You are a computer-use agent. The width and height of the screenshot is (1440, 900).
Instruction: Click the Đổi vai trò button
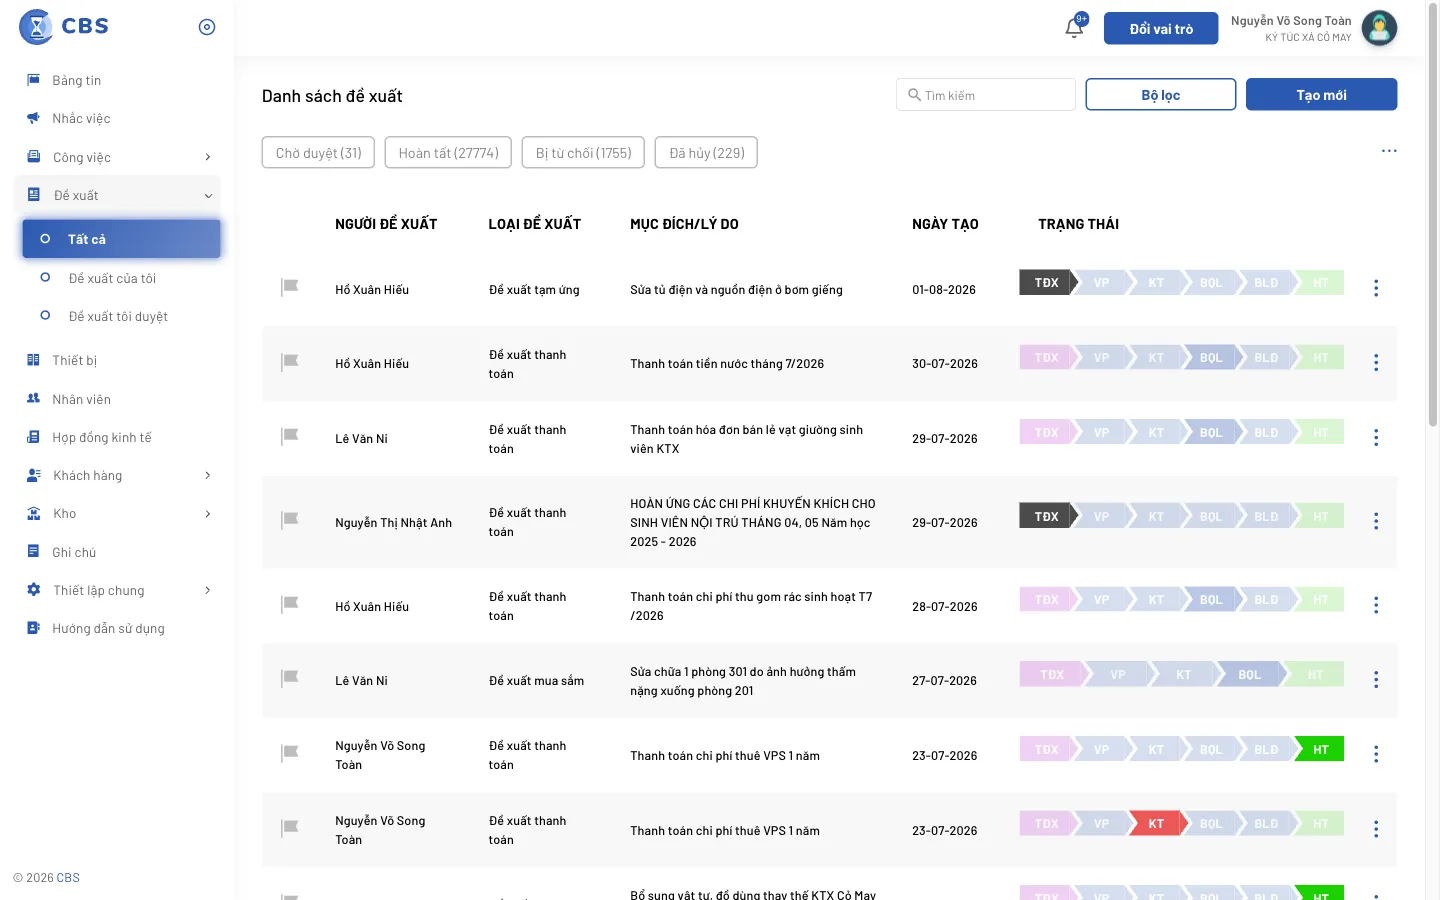click(x=1161, y=29)
